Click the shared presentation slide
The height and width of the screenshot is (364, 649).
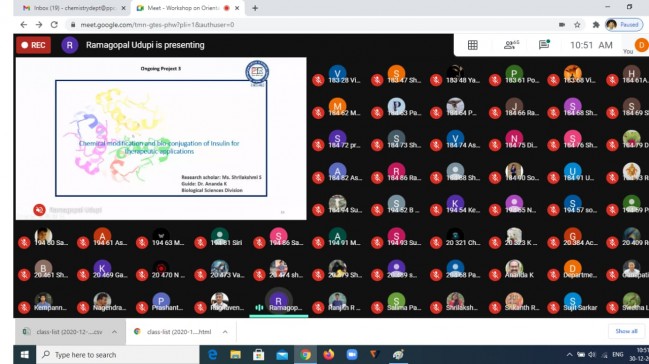click(x=161, y=138)
